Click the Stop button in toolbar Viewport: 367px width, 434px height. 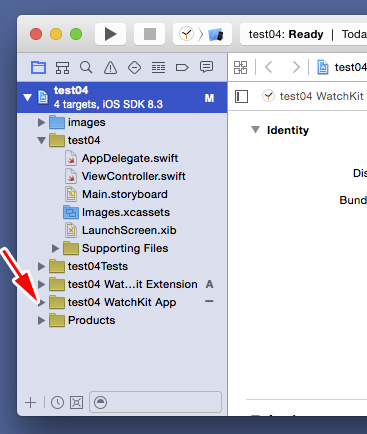click(150, 34)
